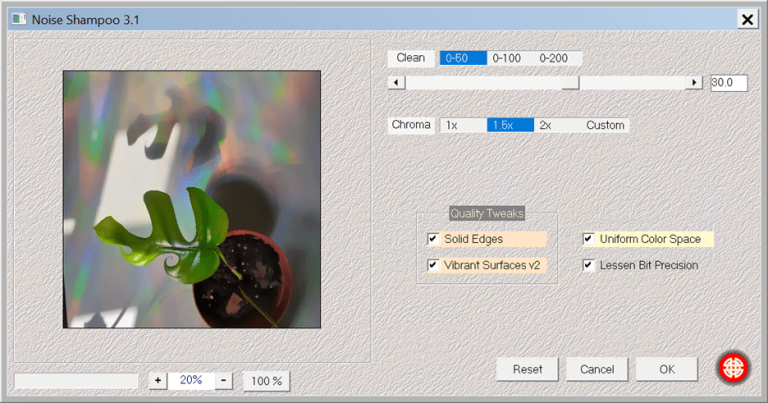Click the Noise Shampoo title bar icon
The width and height of the screenshot is (768, 403).
click(17, 18)
